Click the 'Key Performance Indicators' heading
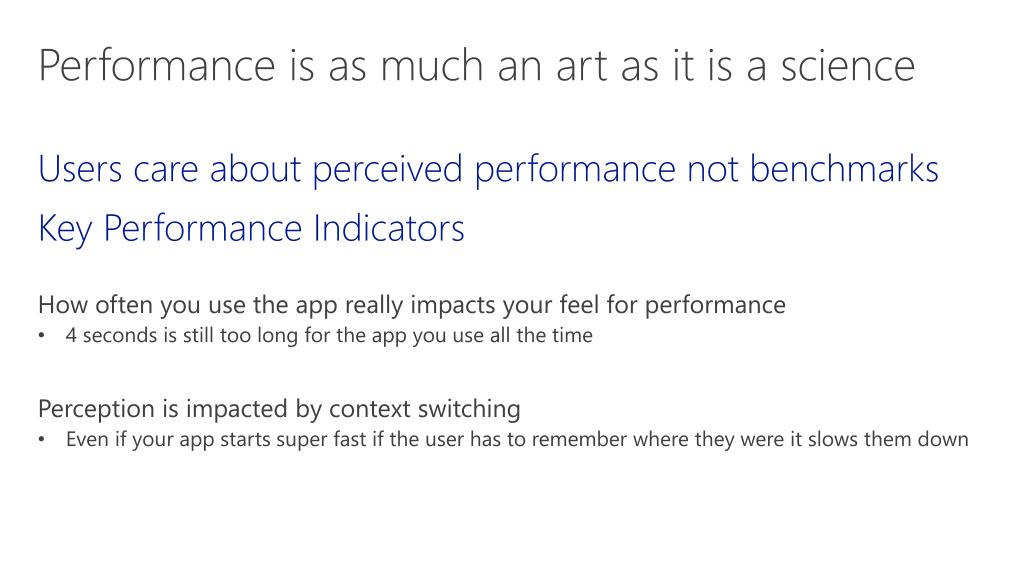Viewport: 1023px width, 575px height. click(251, 229)
